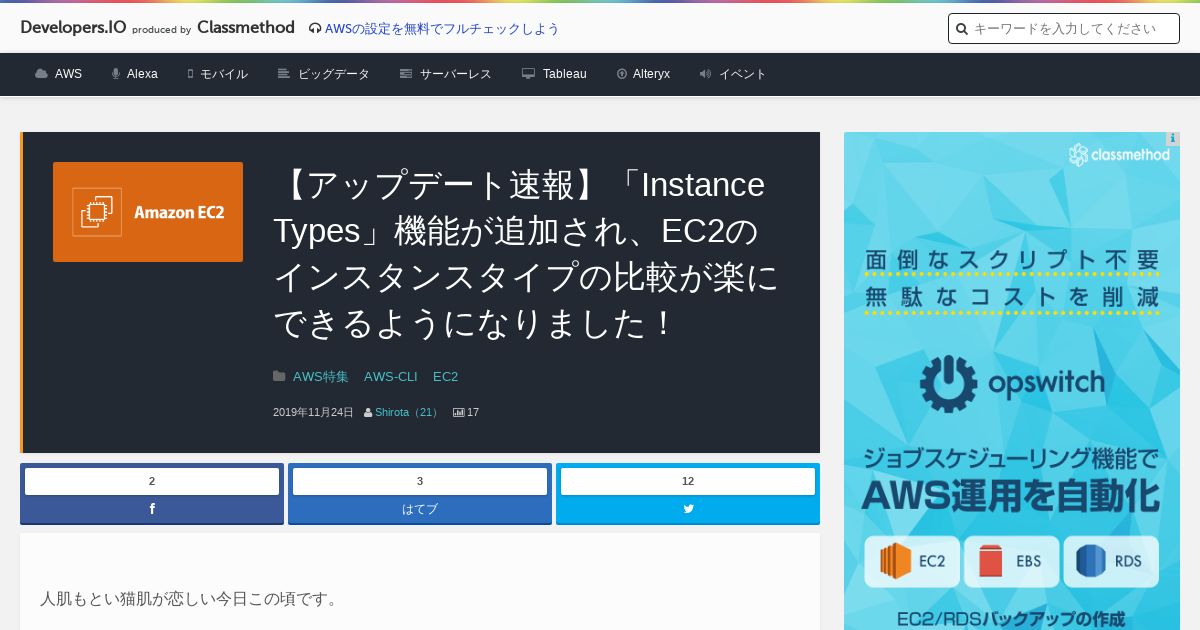Open the Classmethod logo link
This screenshot has height=630, width=1200.
tap(246, 28)
